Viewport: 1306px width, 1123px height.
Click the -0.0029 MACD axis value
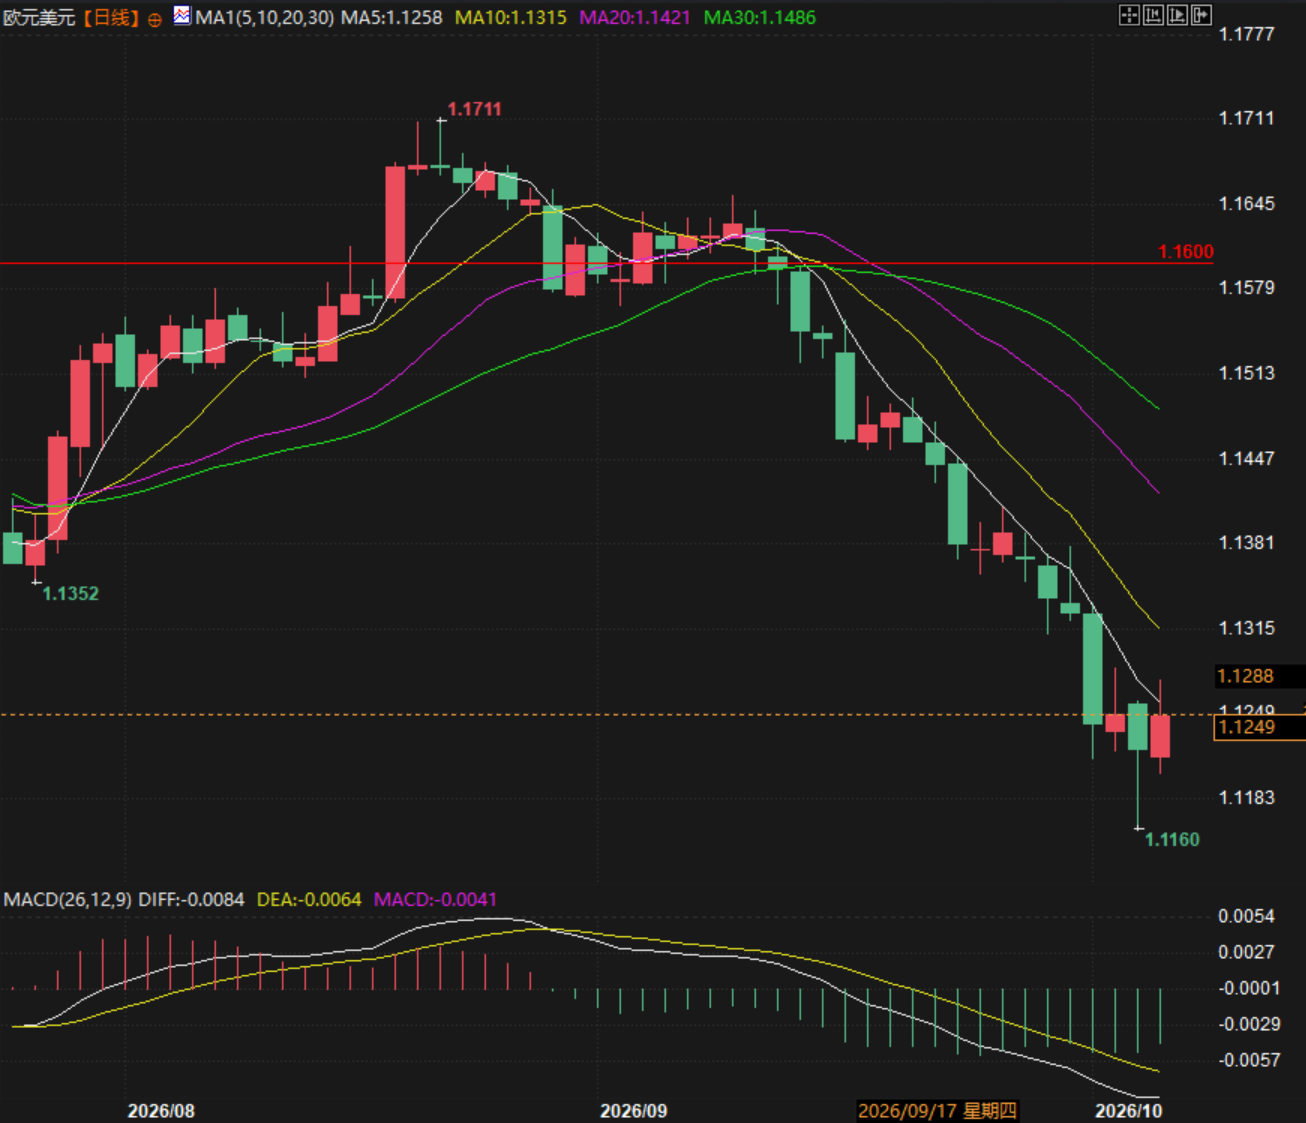pyautogui.click(x=1248, y=1024)
